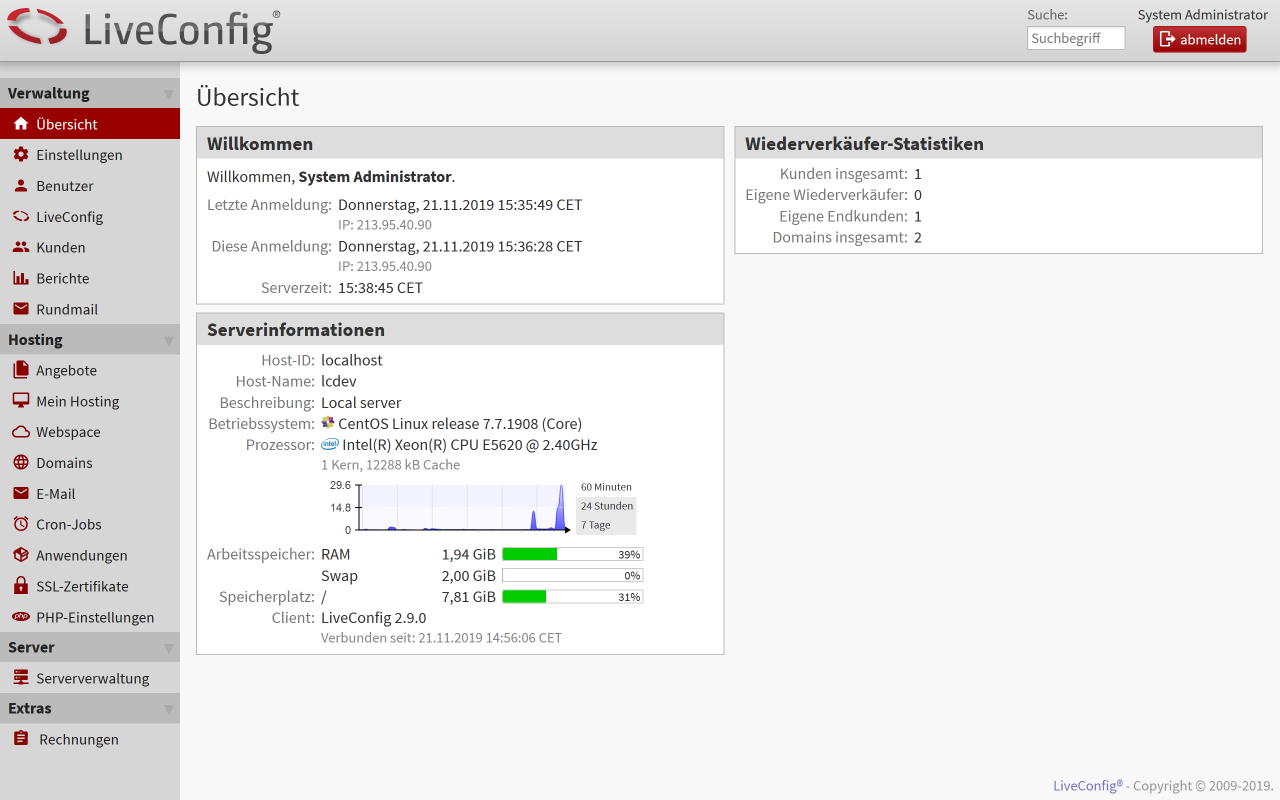Go to Benutzer menu entry
1280x800 pixels.
tap(90, 186)
